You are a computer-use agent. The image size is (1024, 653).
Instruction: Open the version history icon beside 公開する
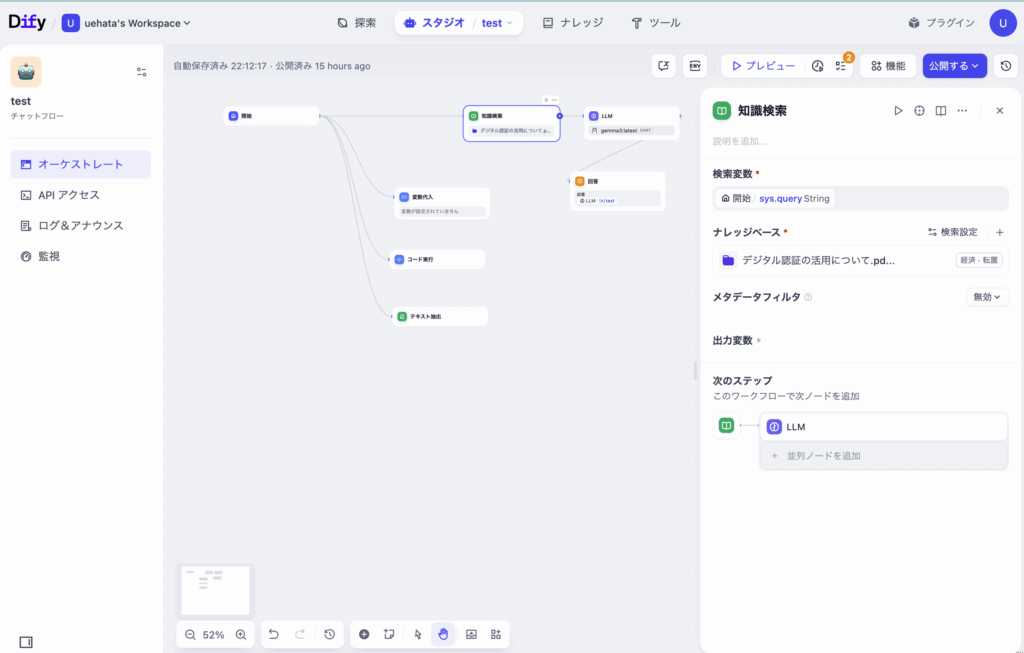(x=1006, y=66)
